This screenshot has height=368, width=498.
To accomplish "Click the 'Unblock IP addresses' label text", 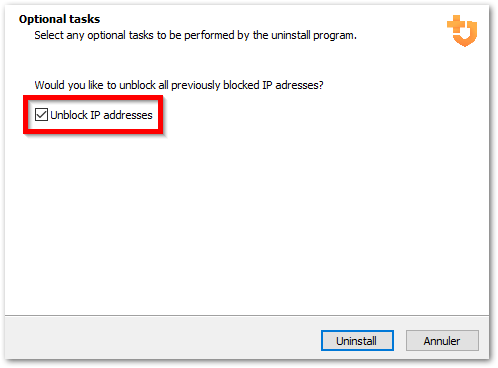I will [101, 115].
